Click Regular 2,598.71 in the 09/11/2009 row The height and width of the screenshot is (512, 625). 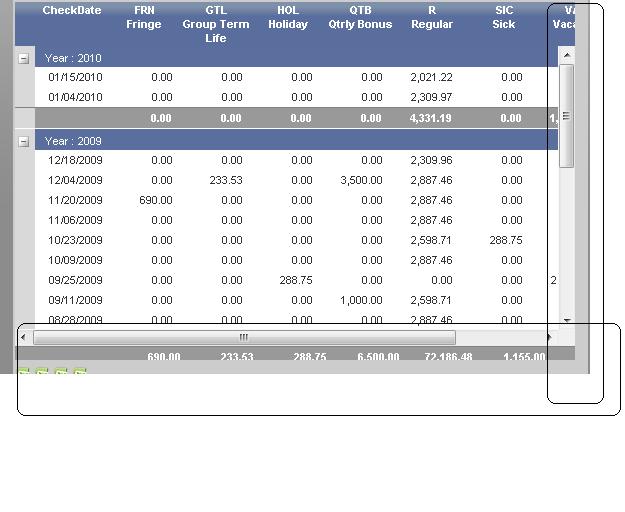(432, 300)
